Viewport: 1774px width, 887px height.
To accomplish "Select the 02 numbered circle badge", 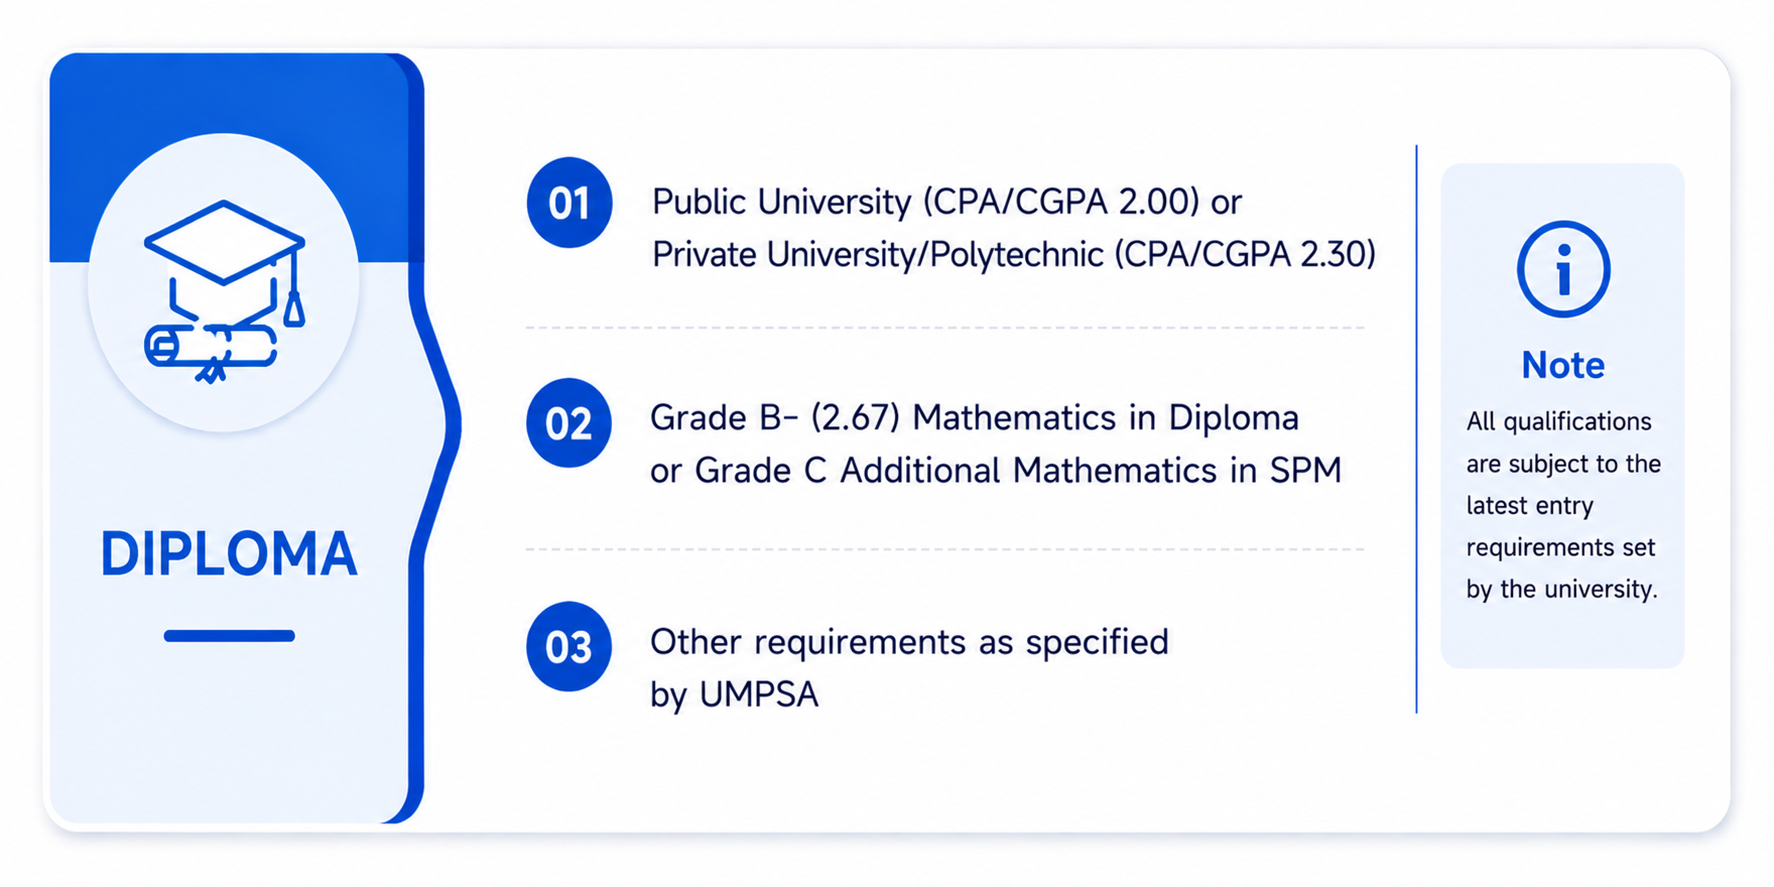I will point(569,423).
